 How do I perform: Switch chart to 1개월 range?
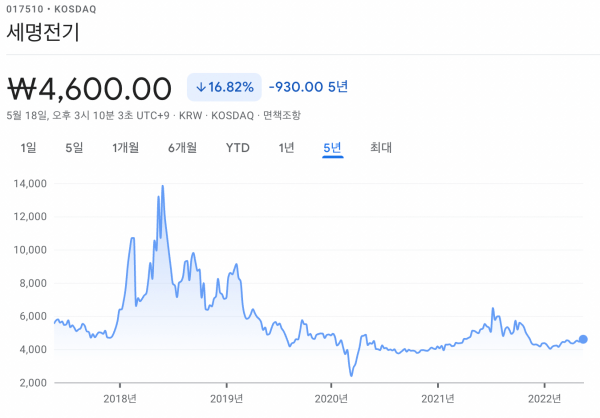click(126, 148)
